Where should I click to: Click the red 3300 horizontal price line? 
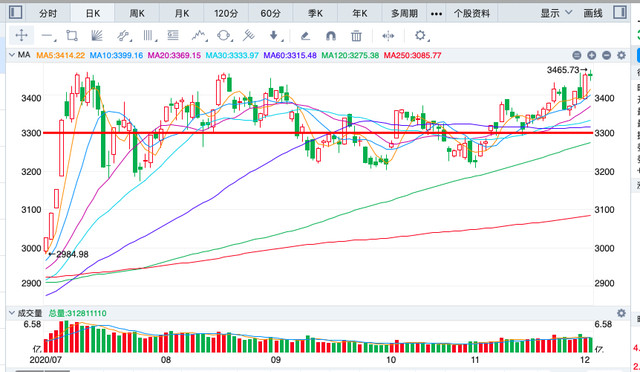[x=318, y=133]
